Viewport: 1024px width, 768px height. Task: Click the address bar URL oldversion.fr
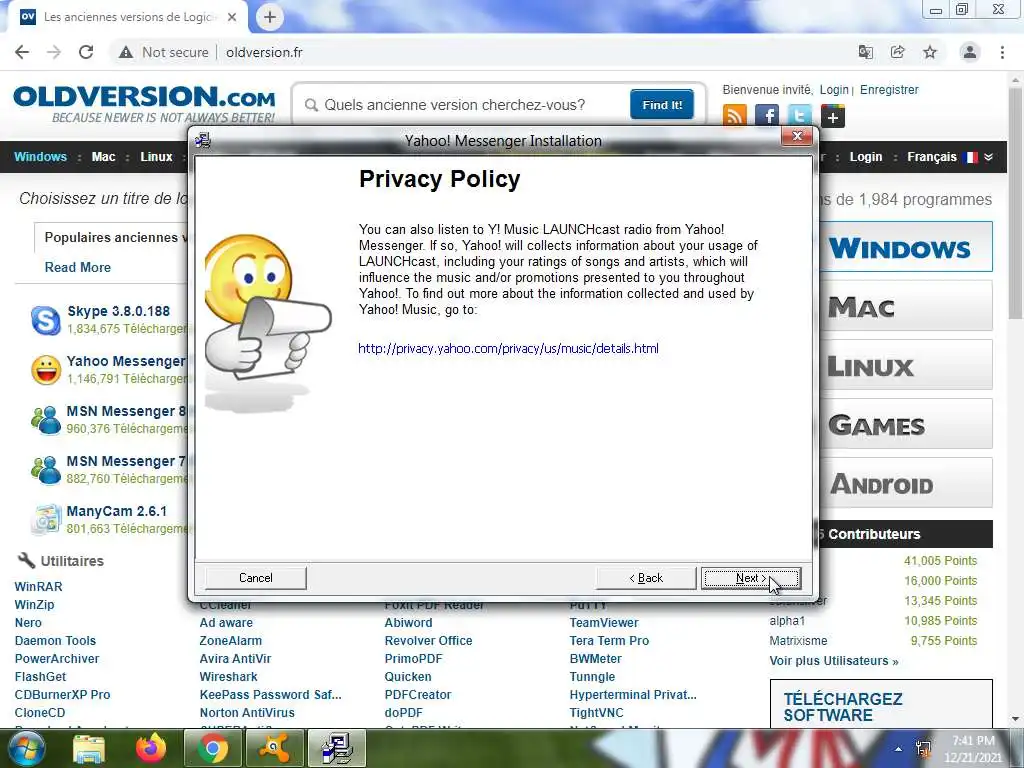(264, 52)
